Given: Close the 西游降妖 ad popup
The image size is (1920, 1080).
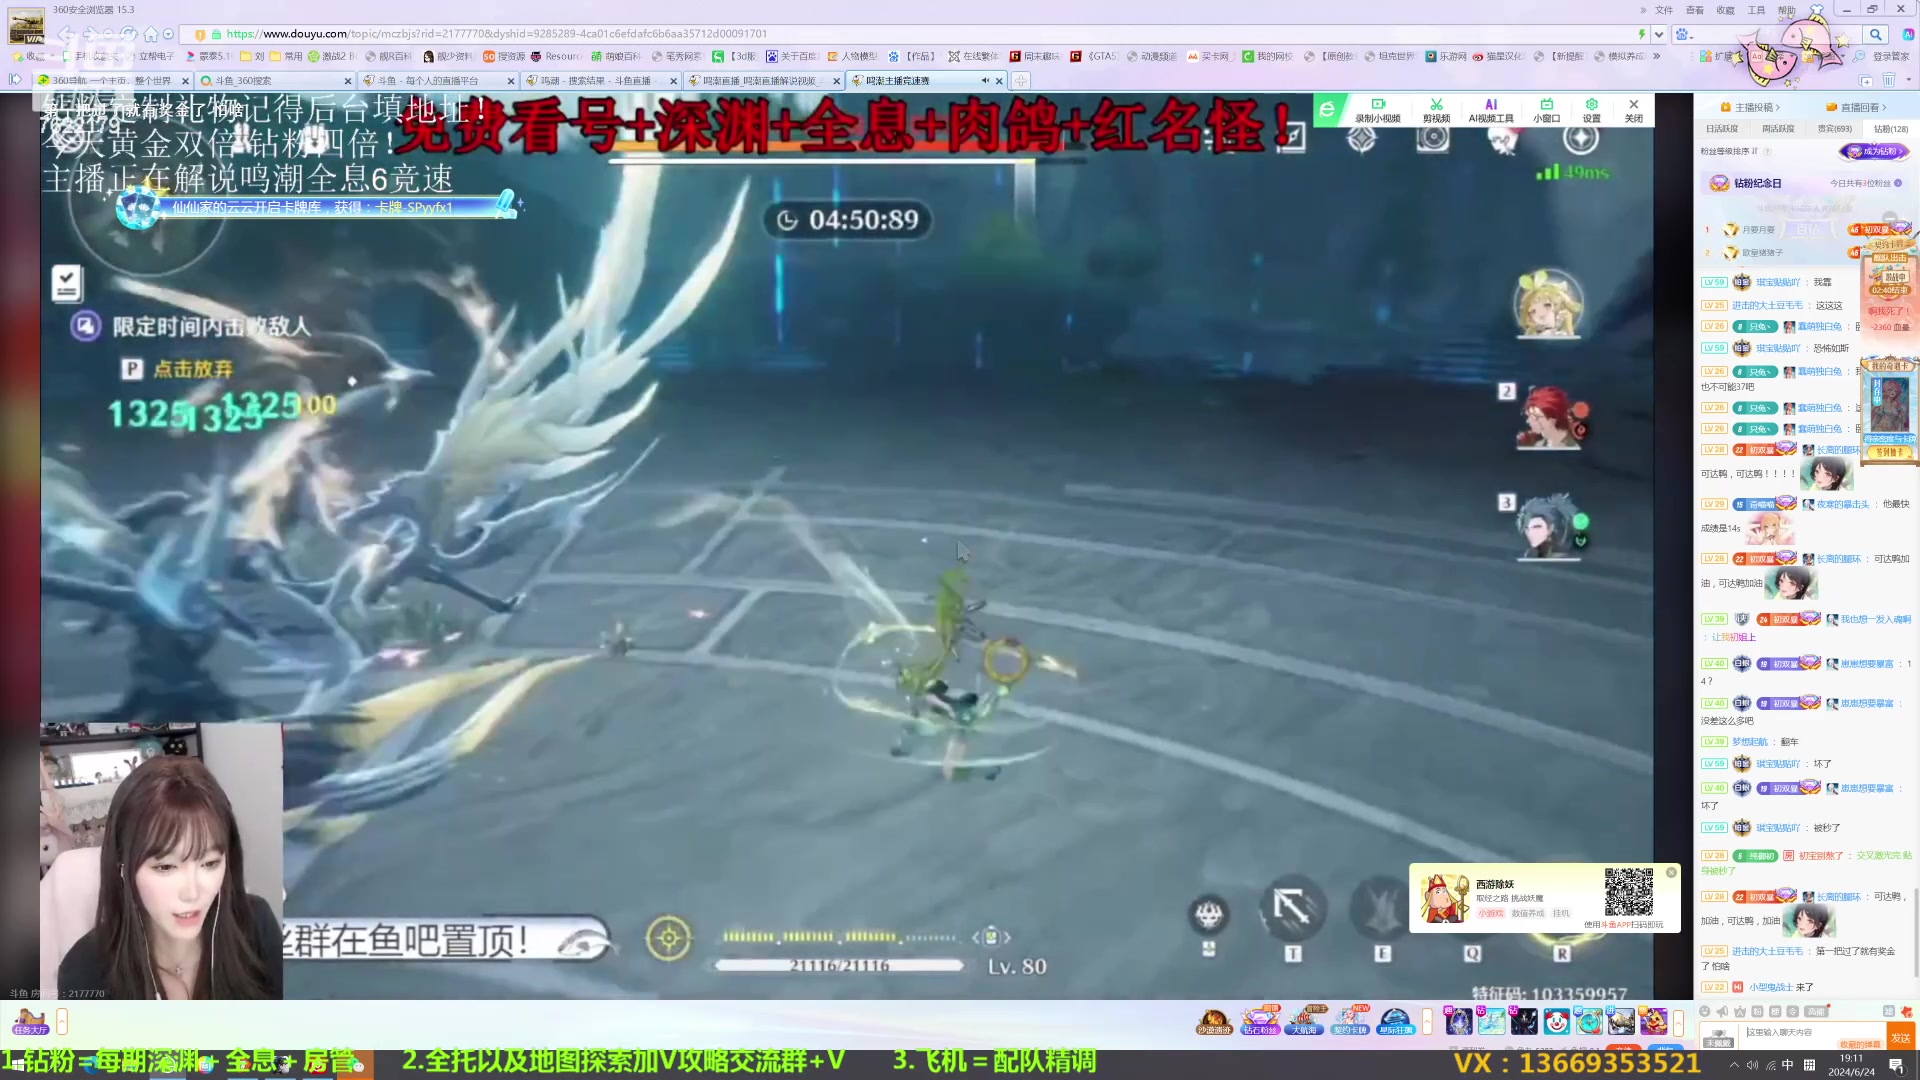Looking at the screenshot, I should click(1671, 873).
